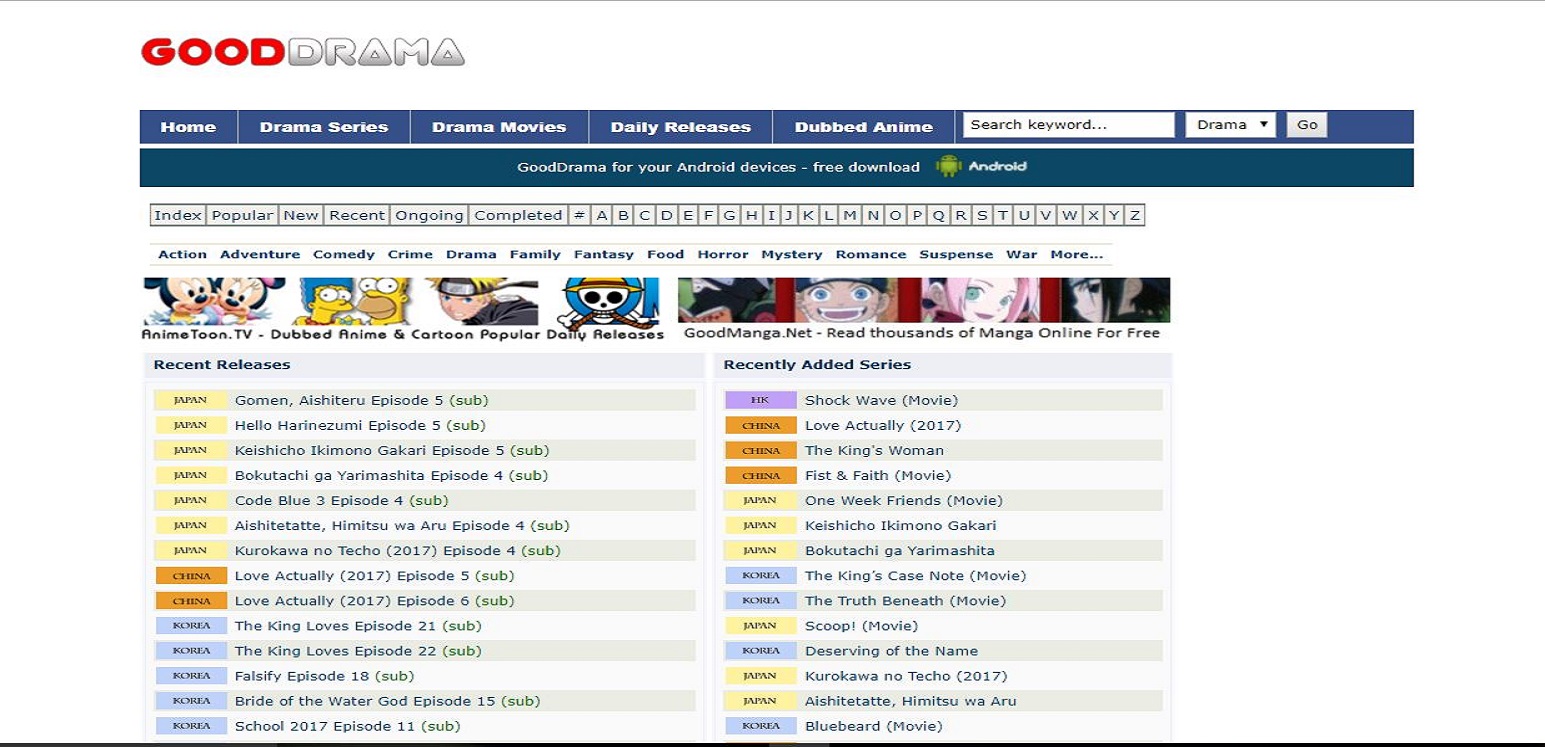Open Kurokawa no Techo (2017) Episode 4

[397, 551]
